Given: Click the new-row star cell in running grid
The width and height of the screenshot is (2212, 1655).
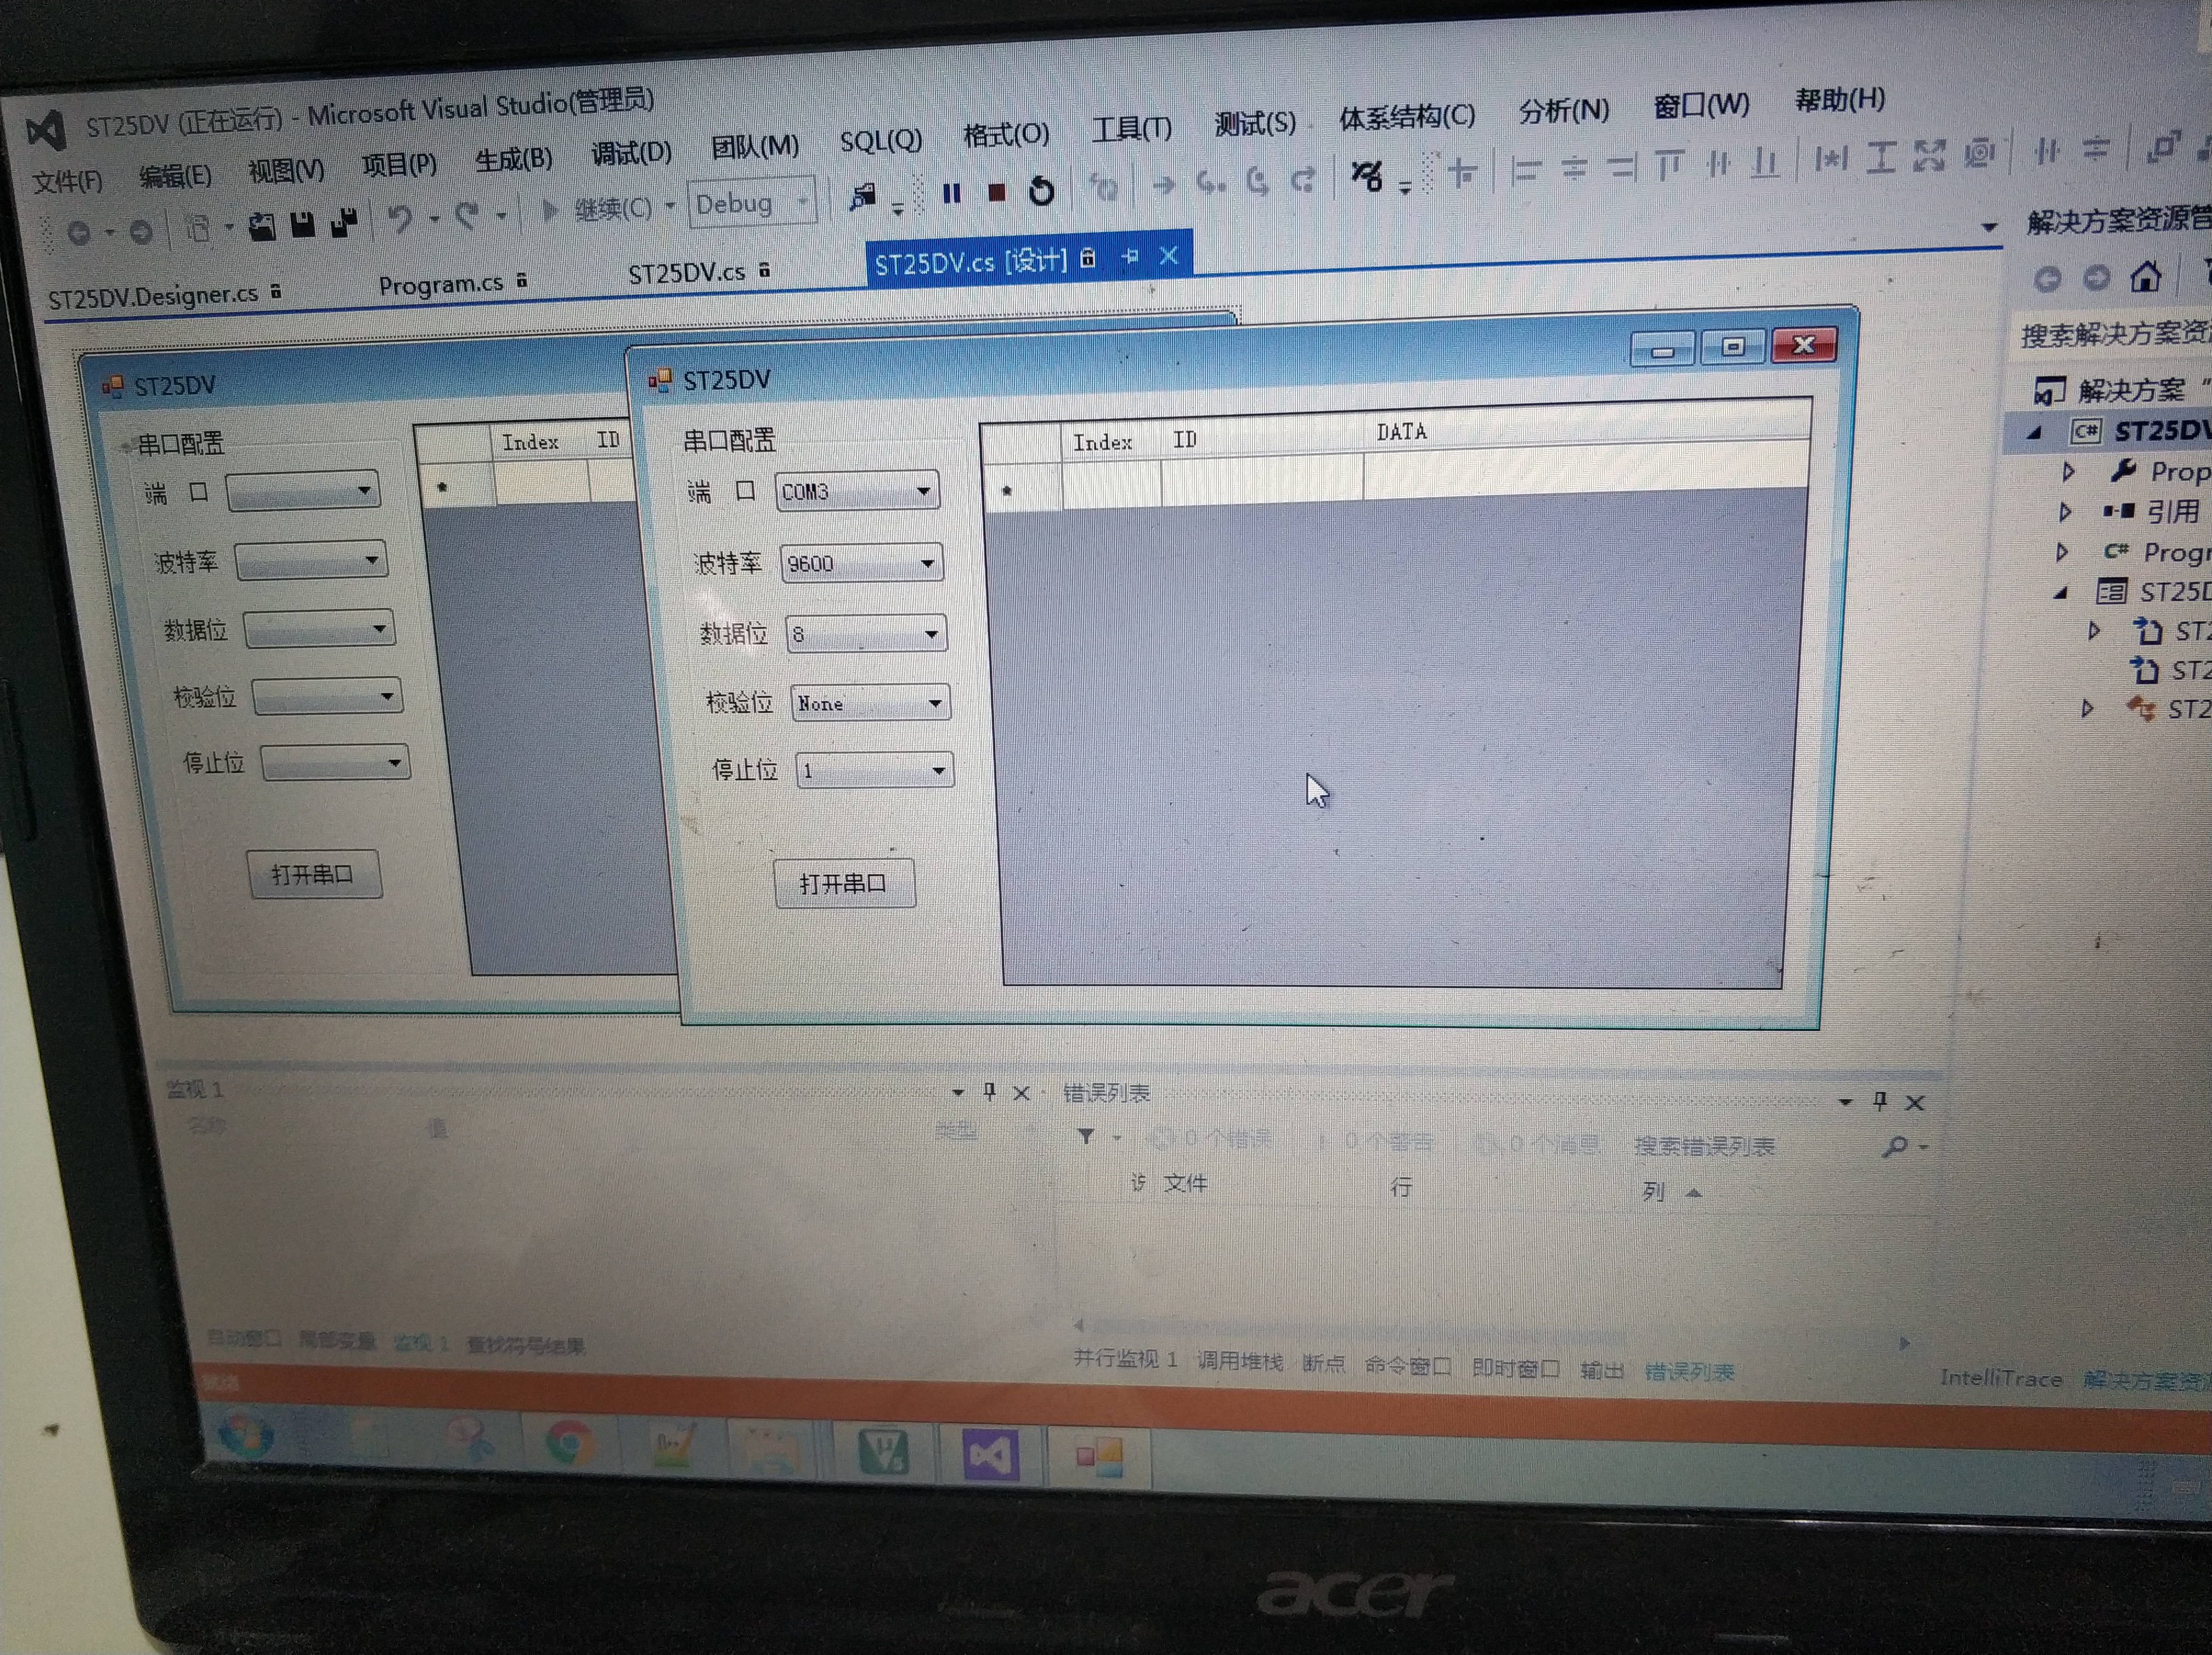Looking at the screenshot, I should 1020,490.
